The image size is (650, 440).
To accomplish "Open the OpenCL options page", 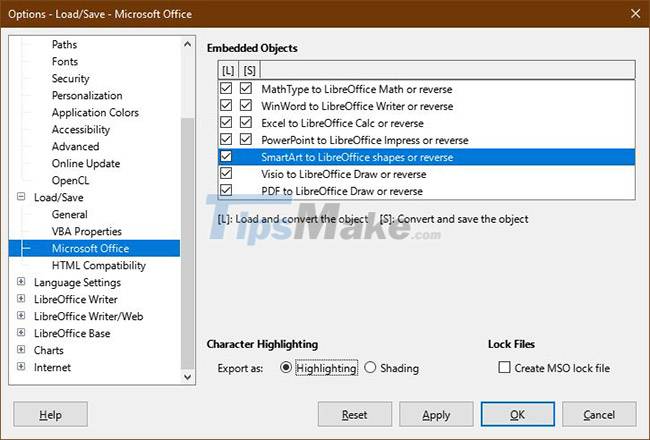I will (70, 180).
